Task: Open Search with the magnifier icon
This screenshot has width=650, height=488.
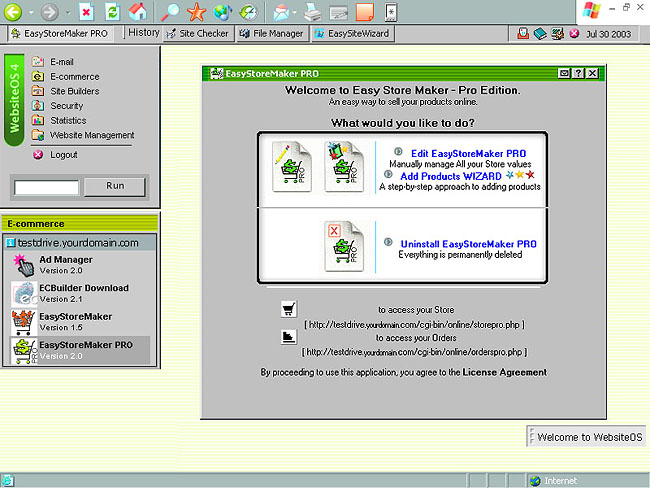Action: (x=170, y=12)
